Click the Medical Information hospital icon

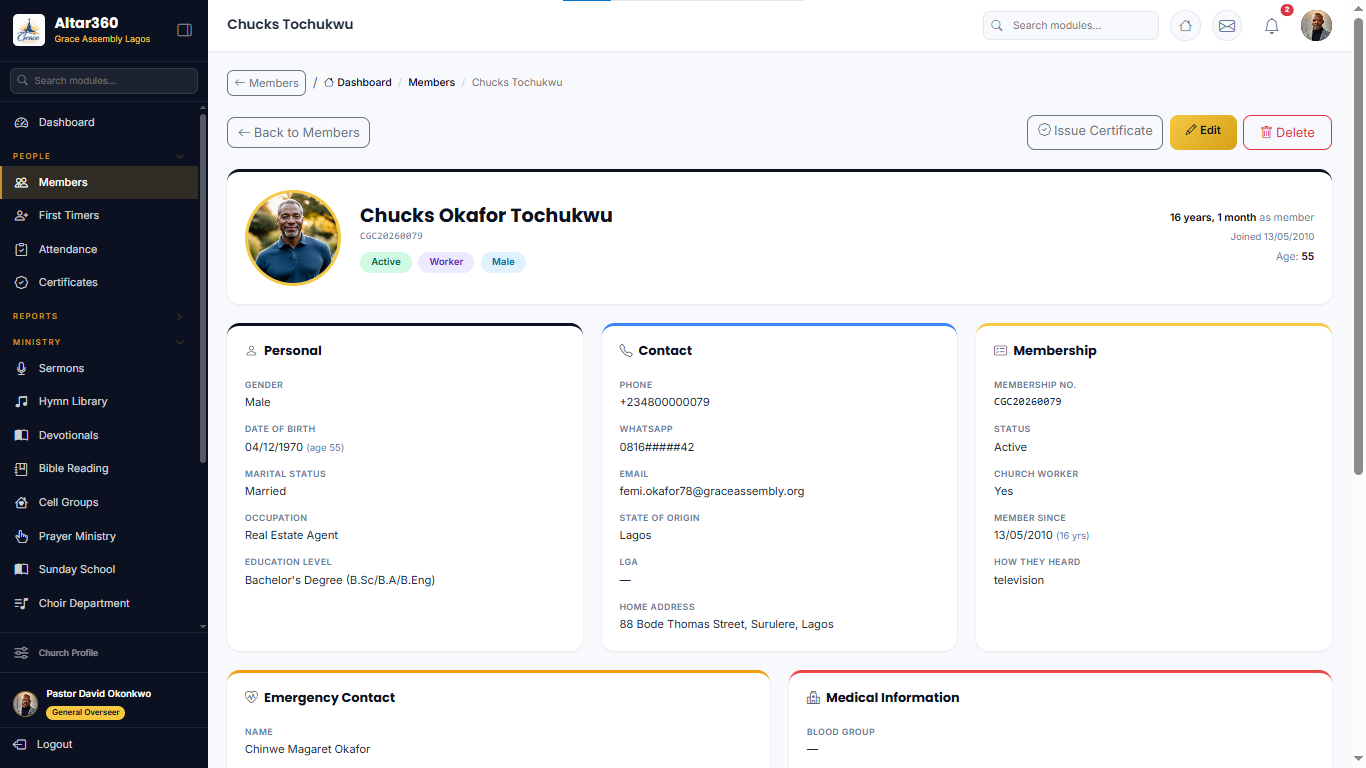[813, 698]
